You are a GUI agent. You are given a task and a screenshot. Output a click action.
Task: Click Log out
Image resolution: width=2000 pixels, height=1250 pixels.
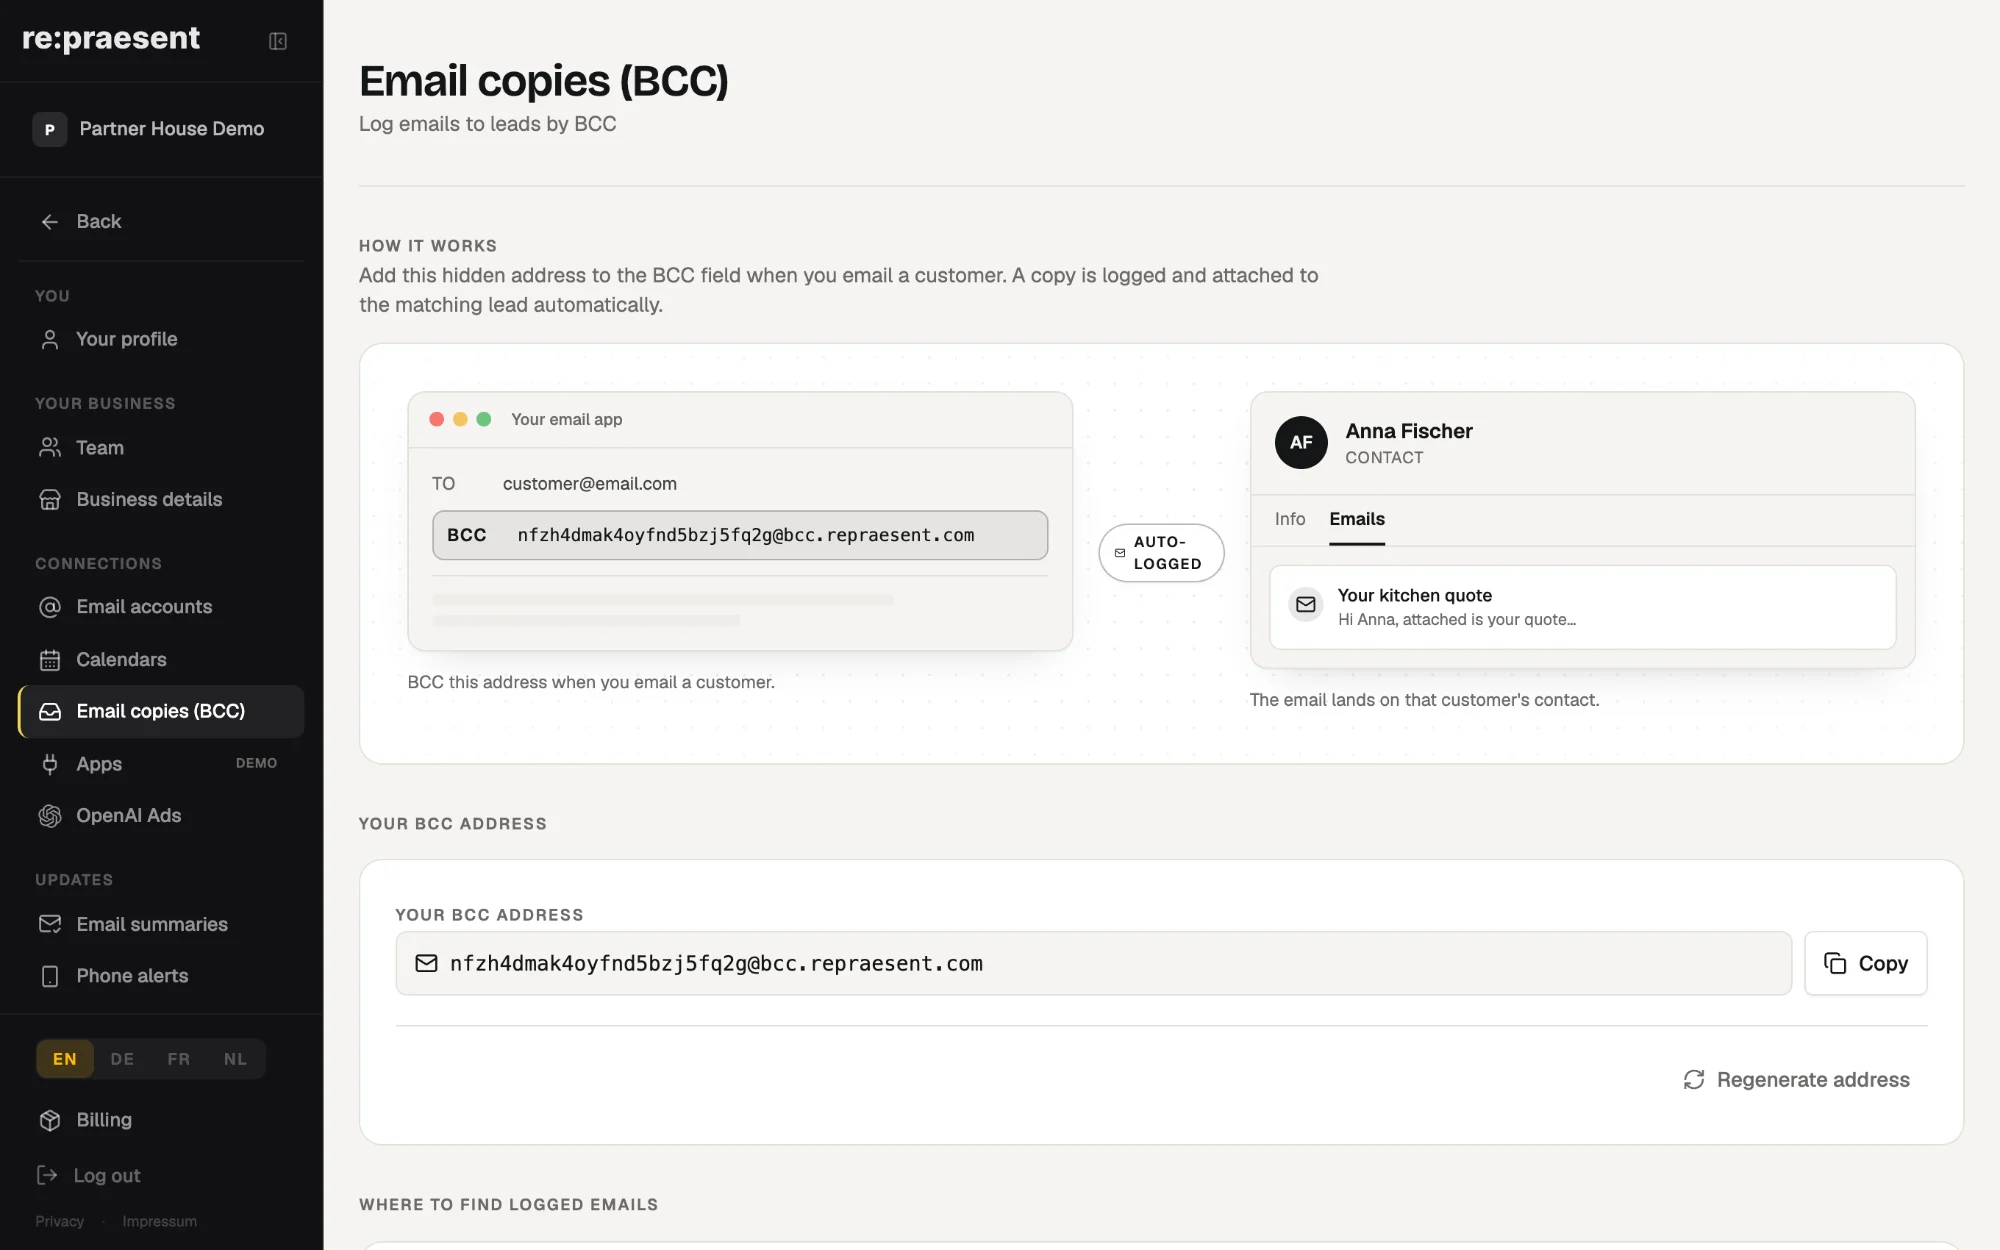(89, 1176)
